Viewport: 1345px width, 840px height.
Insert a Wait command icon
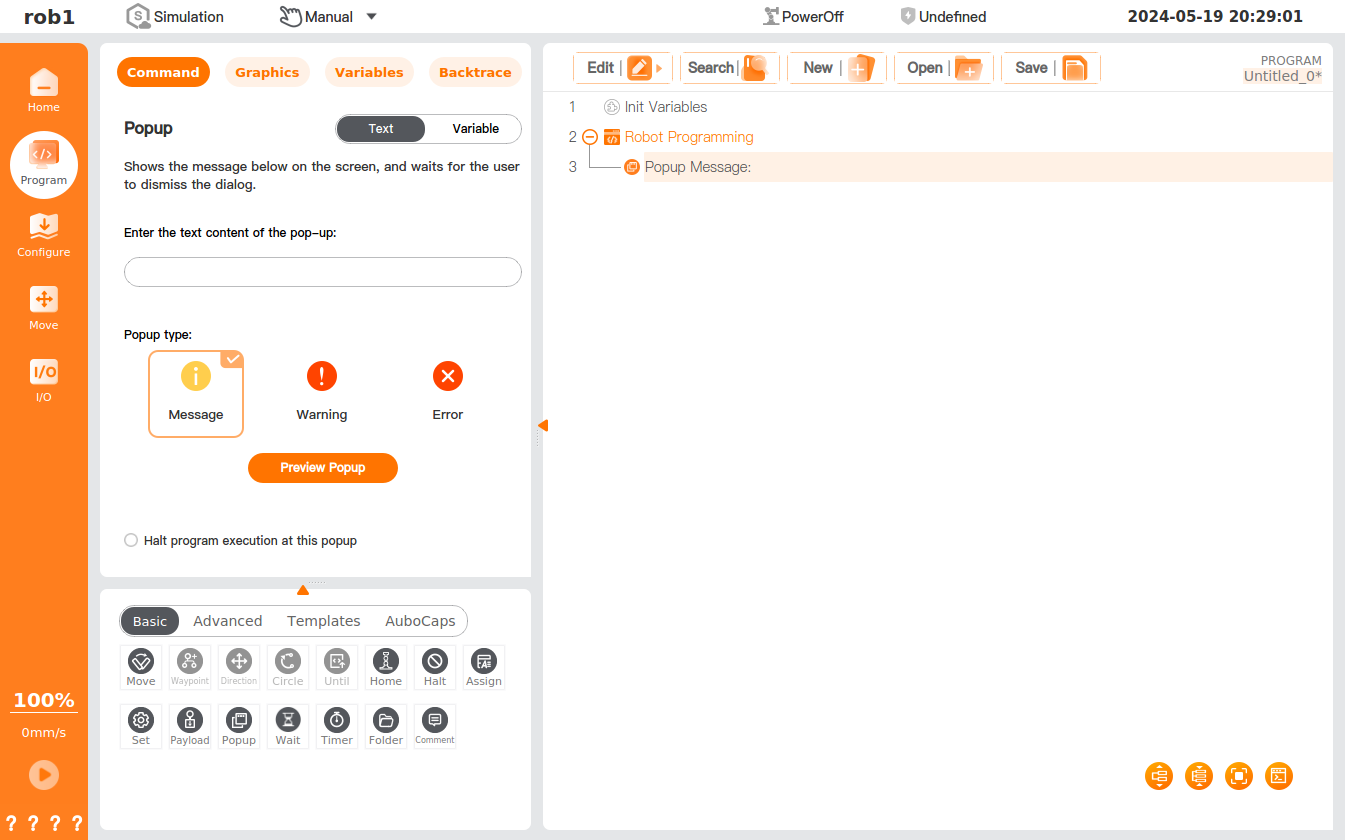pos(288,726)
